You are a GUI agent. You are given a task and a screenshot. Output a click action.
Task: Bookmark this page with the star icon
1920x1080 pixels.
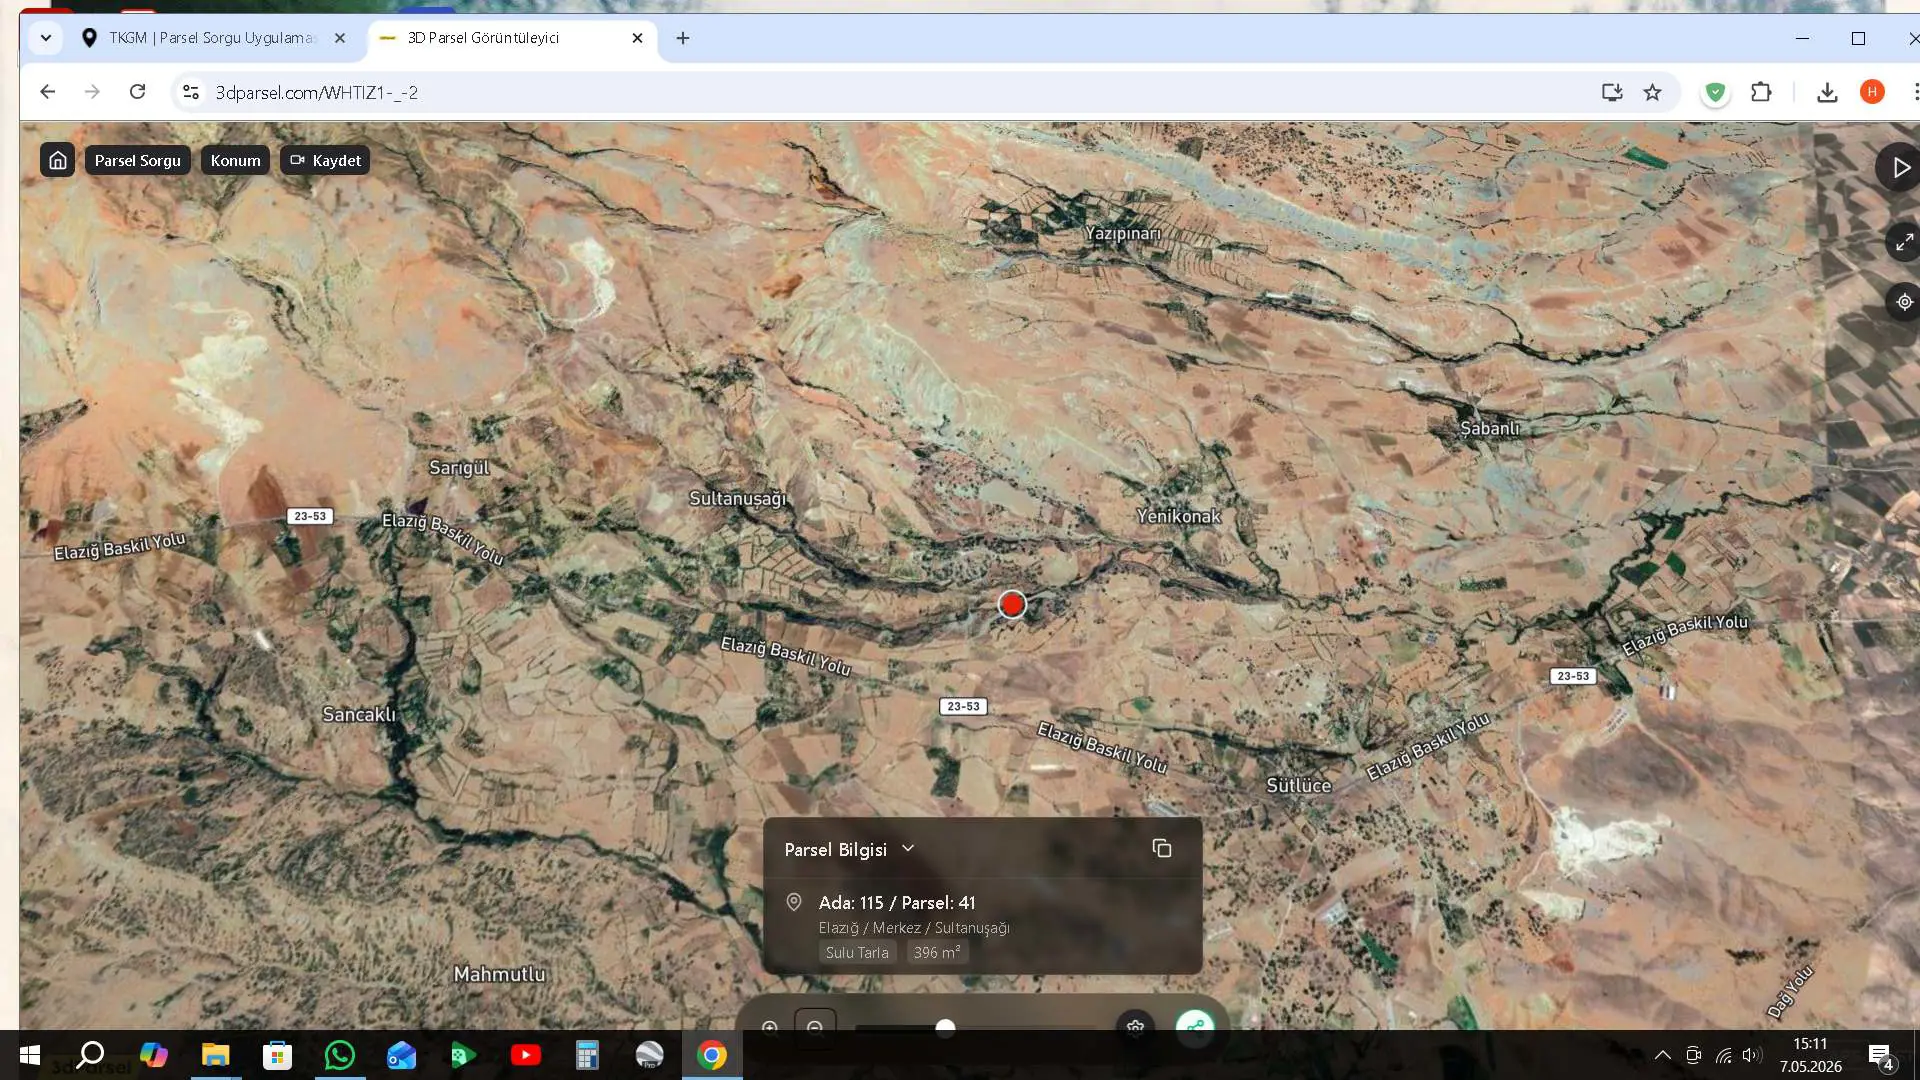(x=1652, y=92)
